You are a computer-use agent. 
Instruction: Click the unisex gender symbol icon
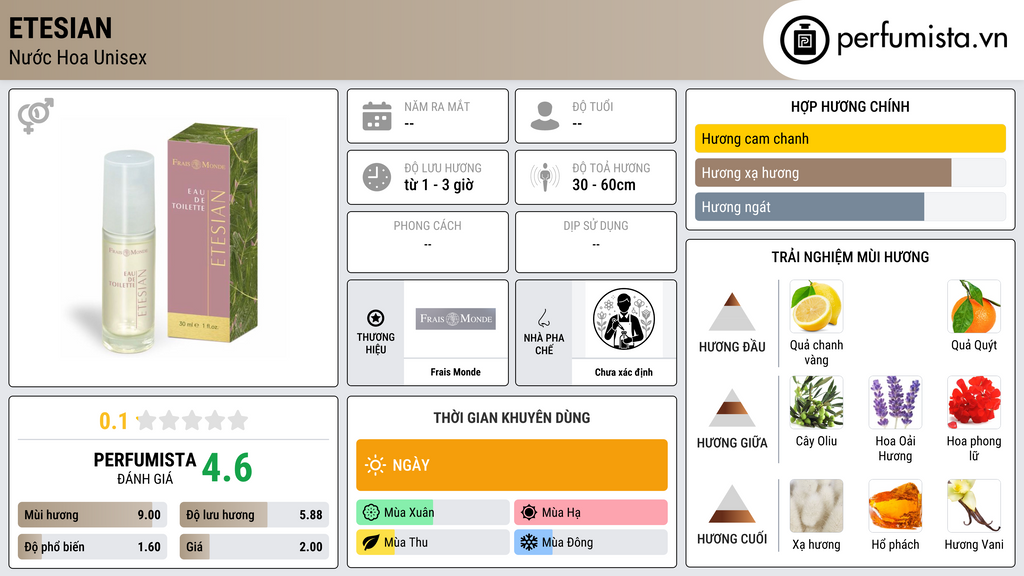(x=35, y=116)
